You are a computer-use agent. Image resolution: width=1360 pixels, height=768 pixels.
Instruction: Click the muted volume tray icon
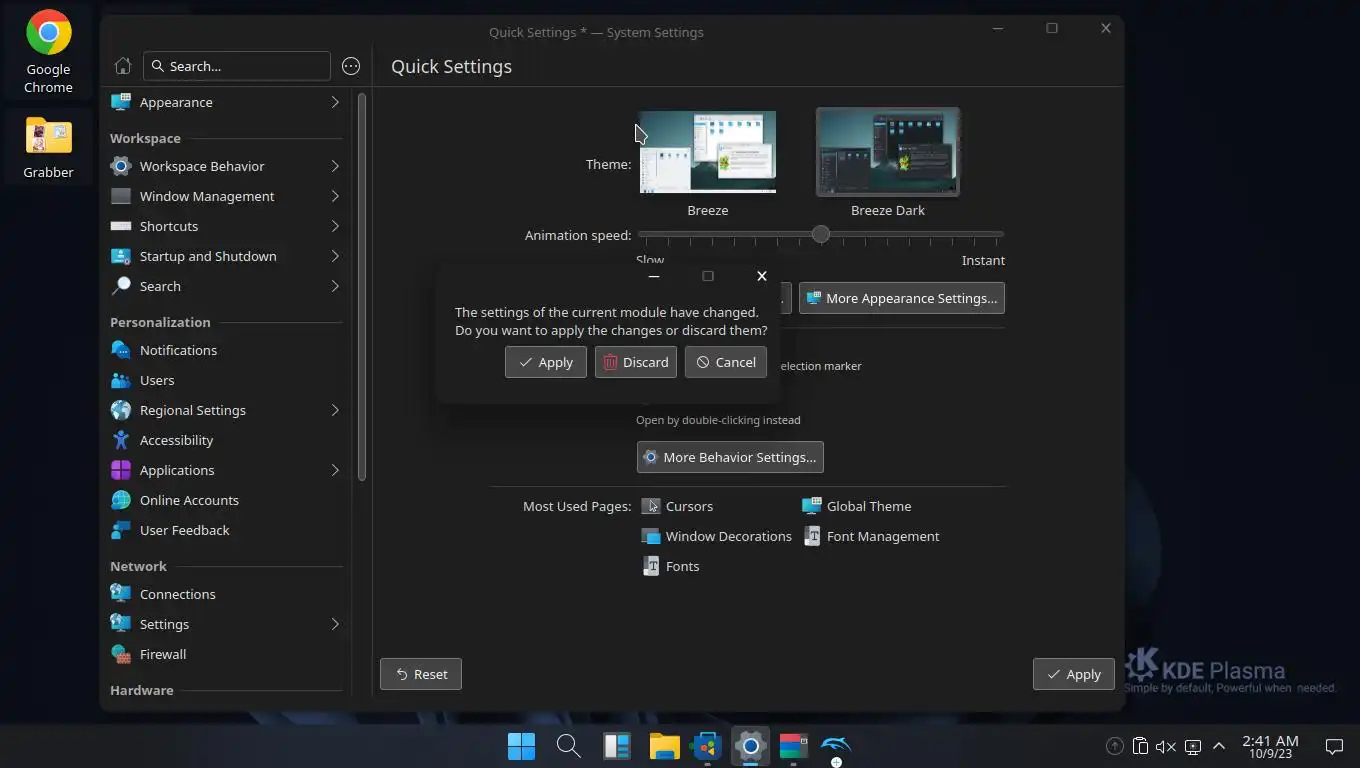(x=1166, y=746)
